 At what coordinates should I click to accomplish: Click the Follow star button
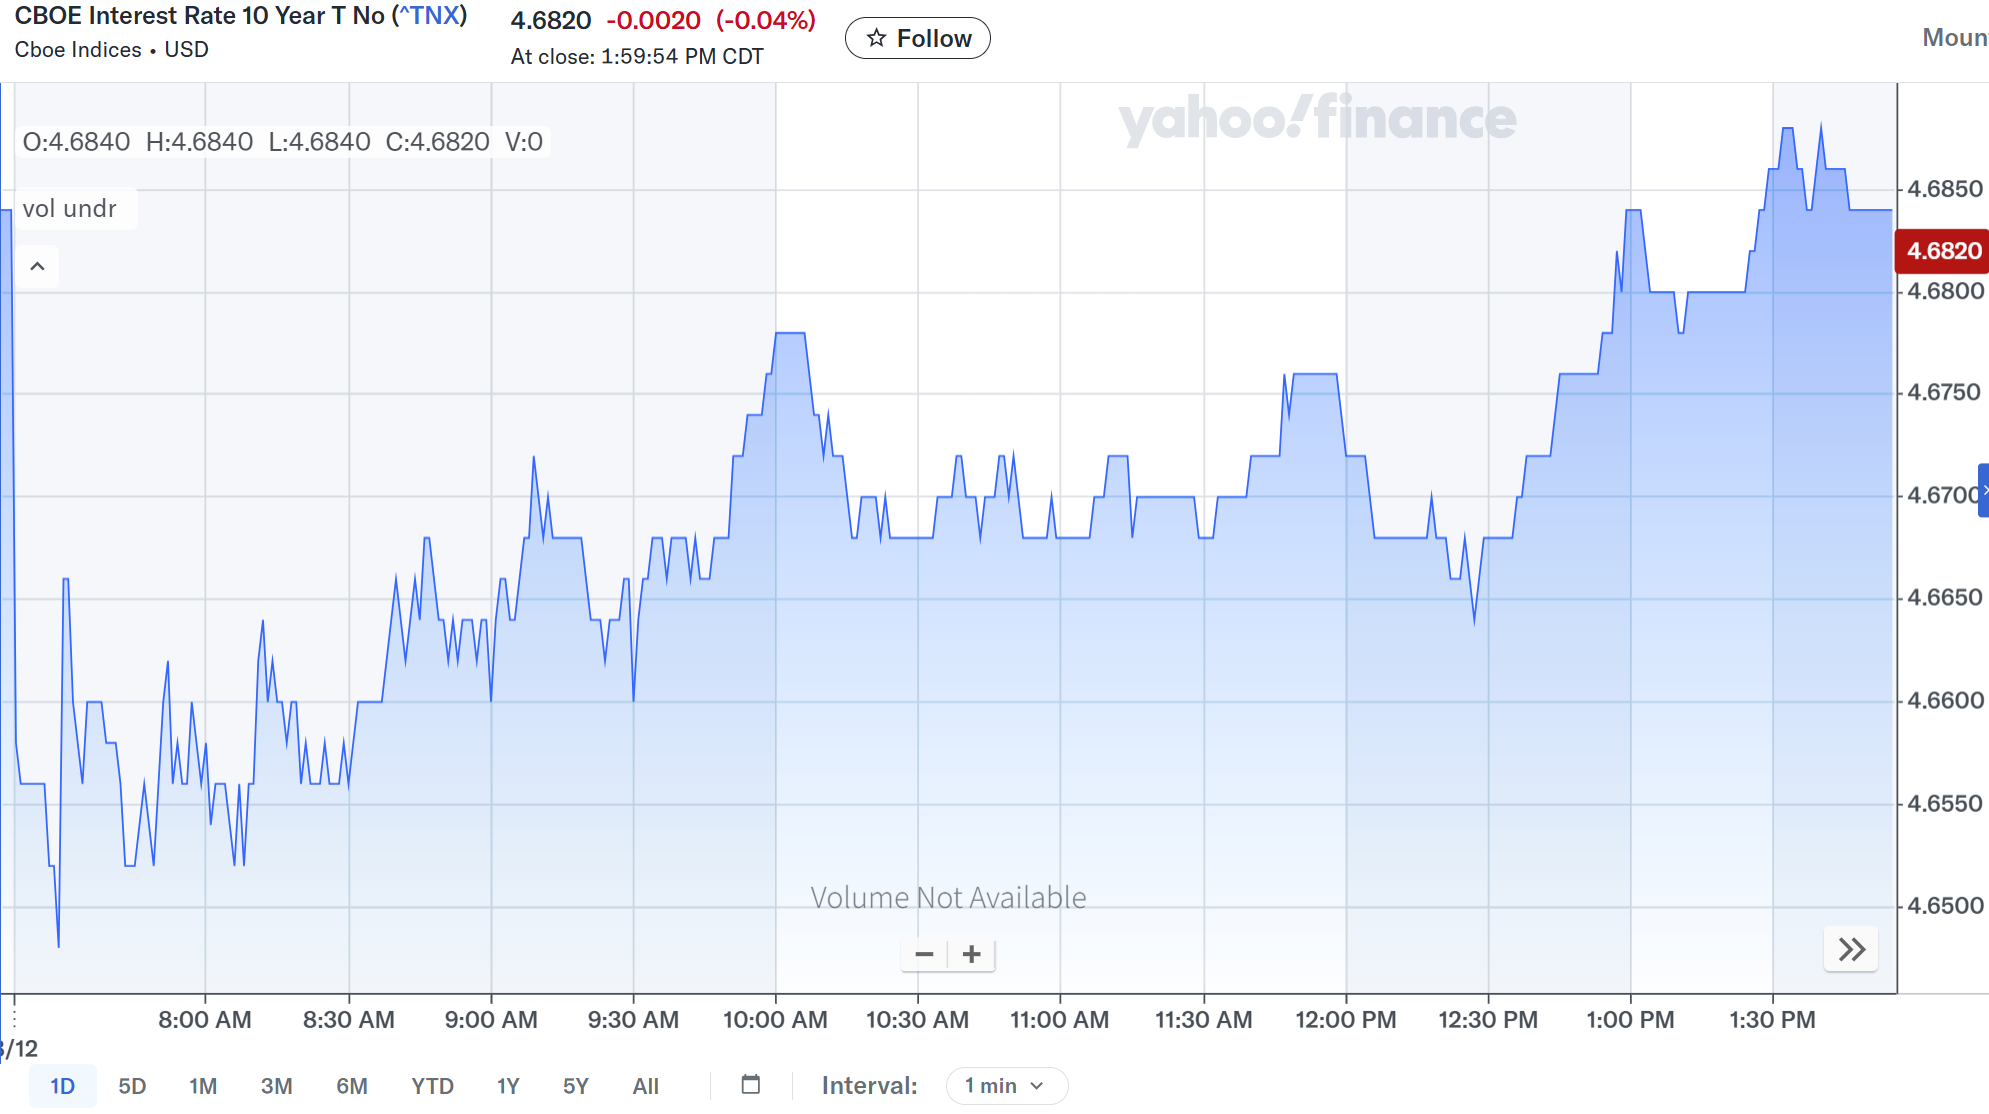pos(917,38)
